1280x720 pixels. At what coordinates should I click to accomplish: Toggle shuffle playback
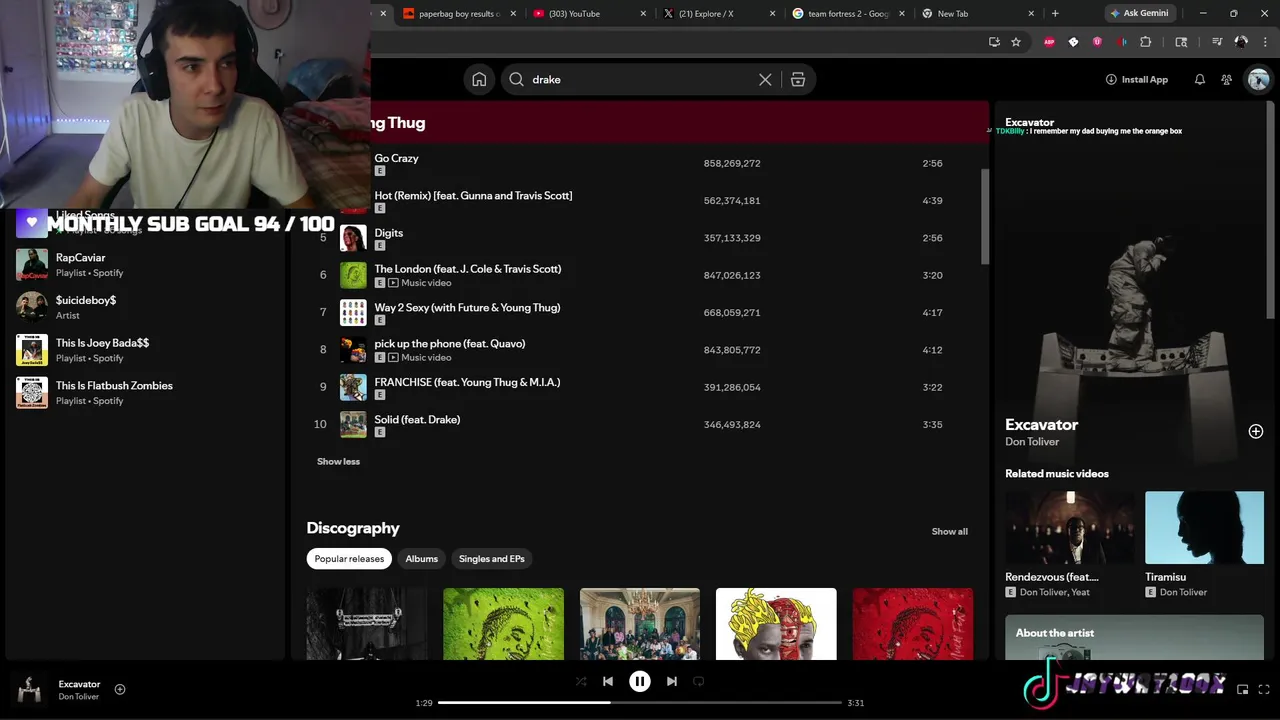pos(580,681)
